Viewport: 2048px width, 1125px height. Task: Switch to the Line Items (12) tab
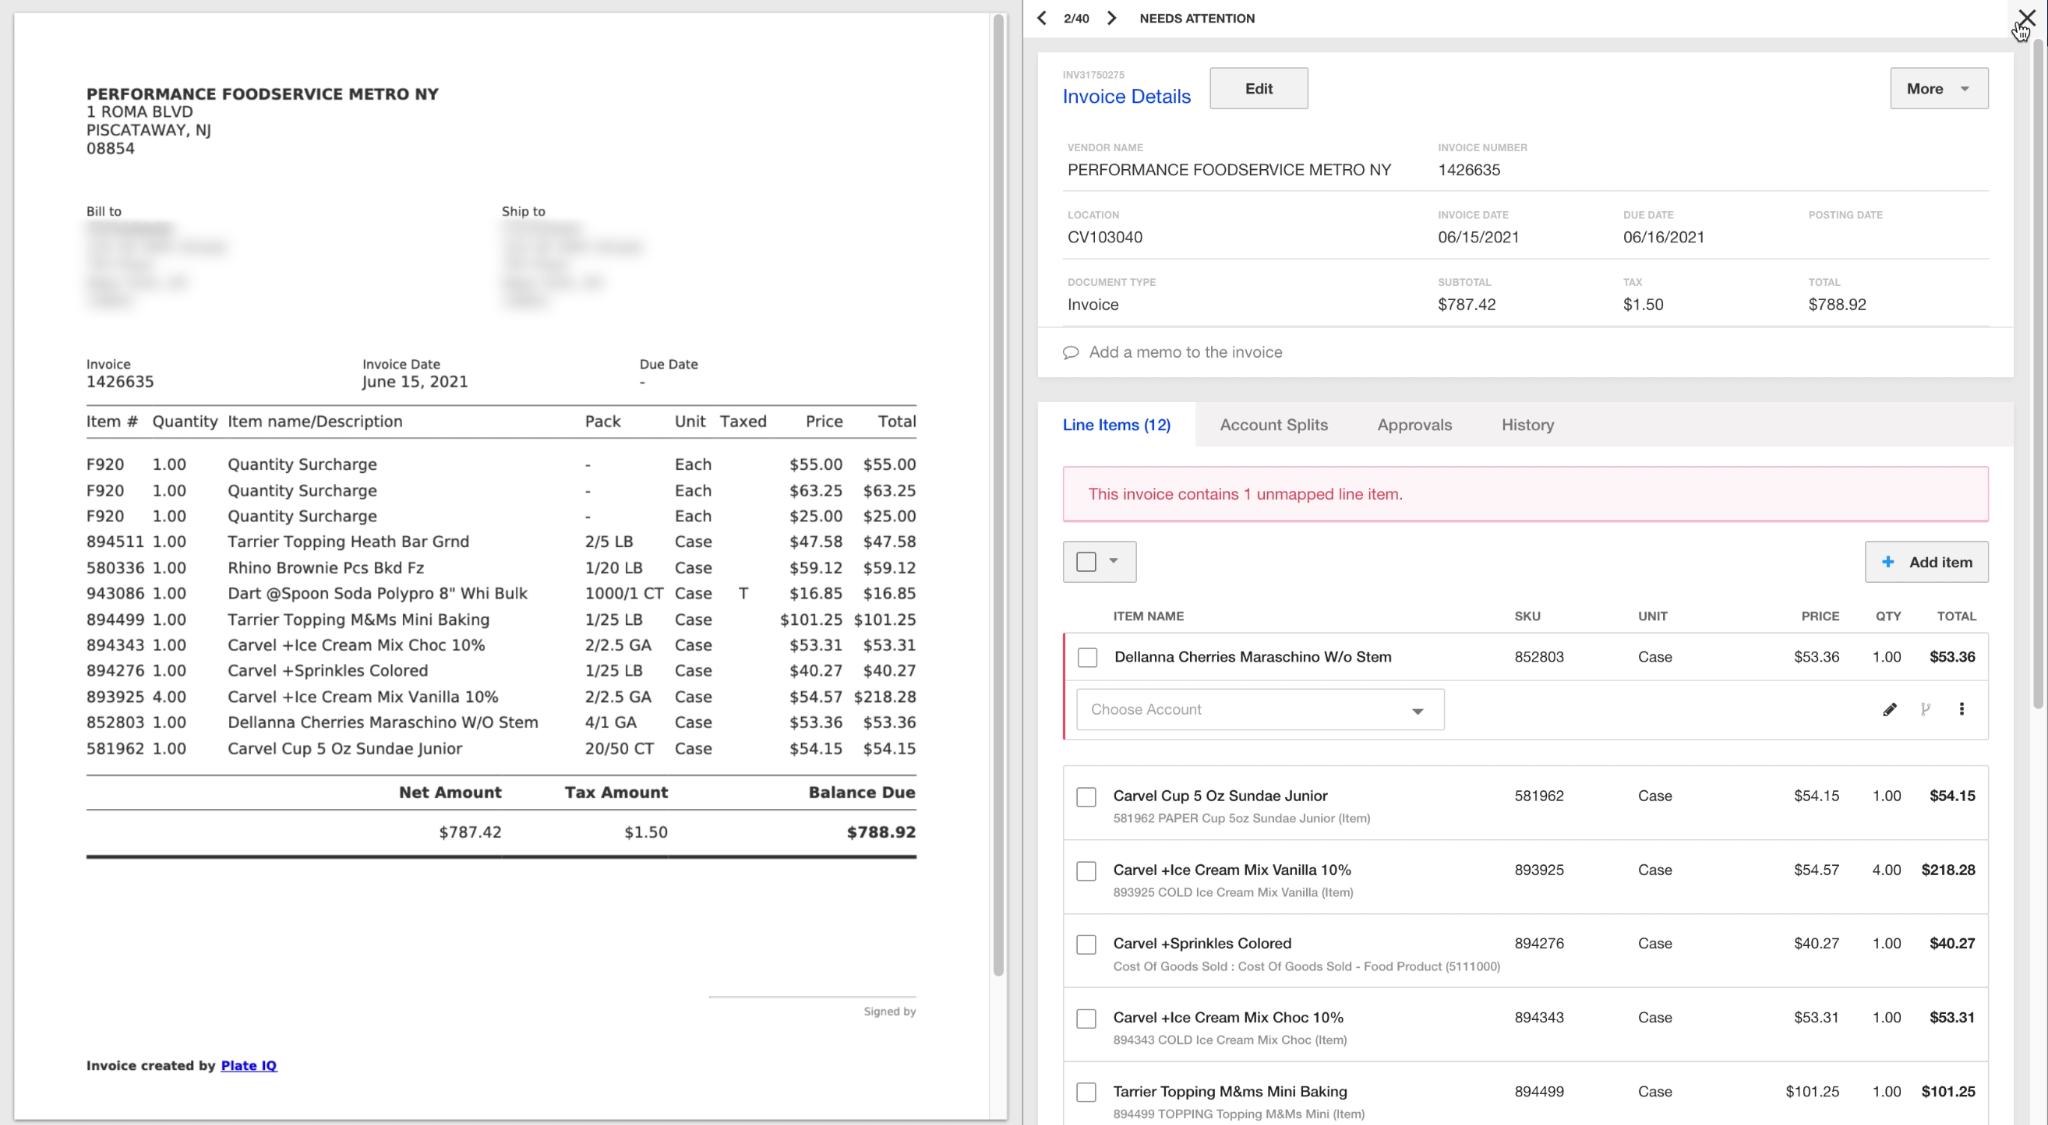point(1116,425)
